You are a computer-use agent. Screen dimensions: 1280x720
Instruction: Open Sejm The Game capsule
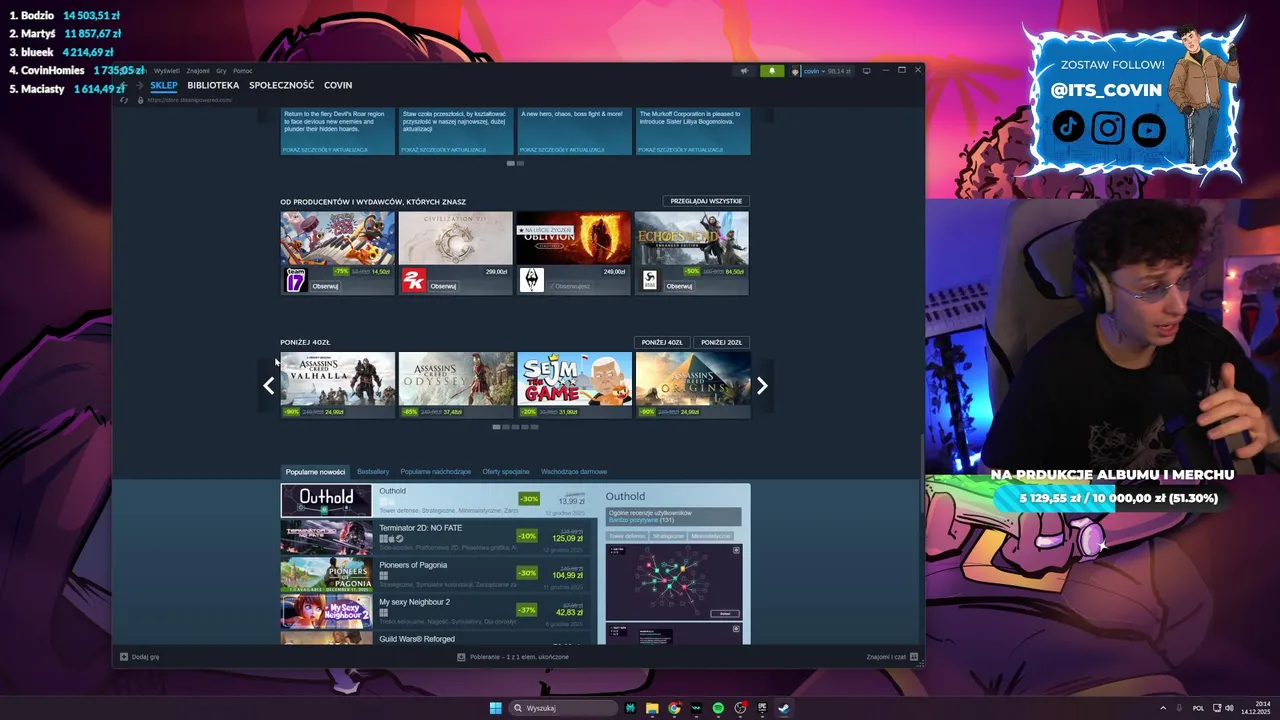(574, 385)
